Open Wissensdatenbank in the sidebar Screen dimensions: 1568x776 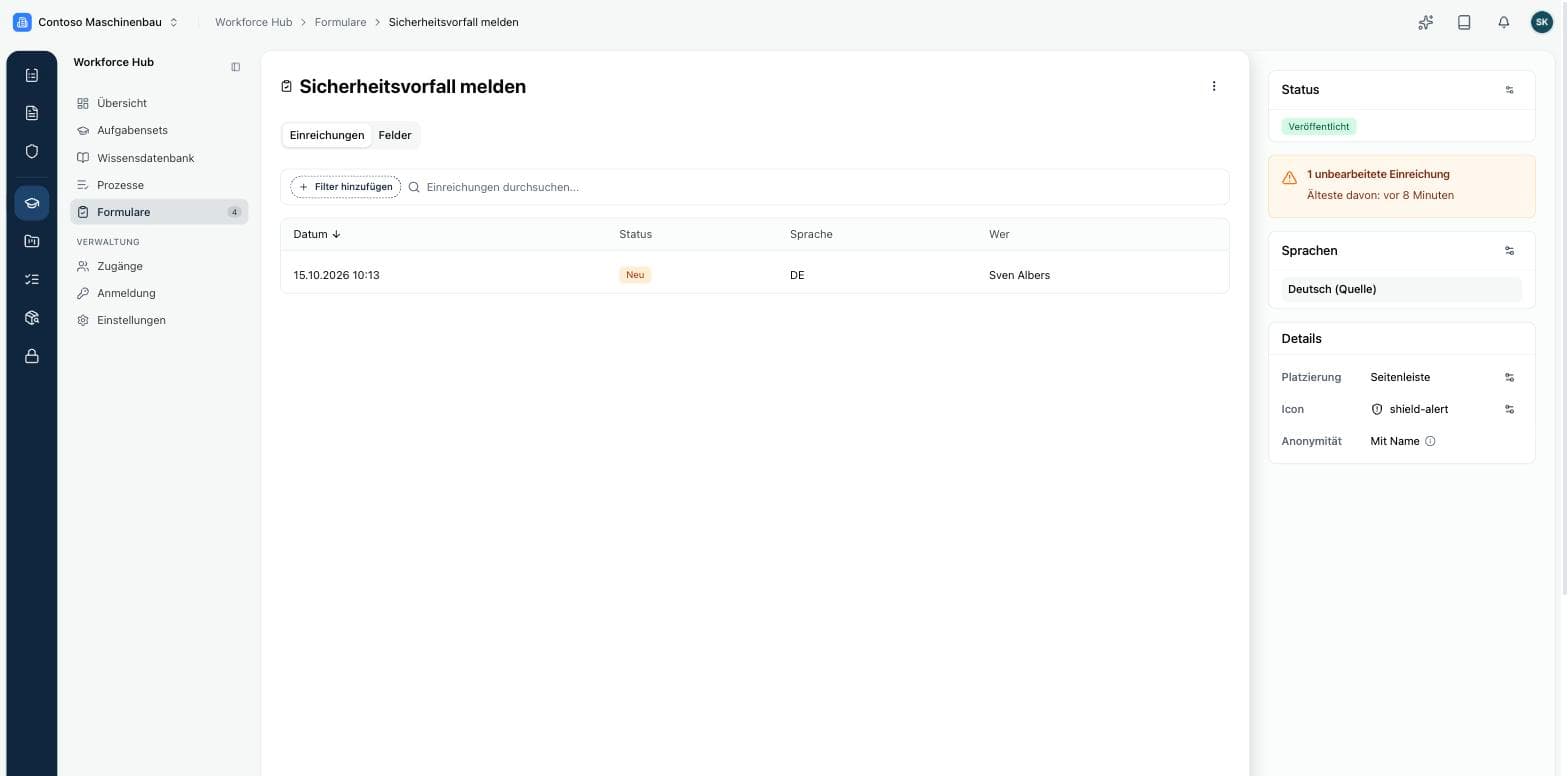pyautogui.click(x=159, y=158)
